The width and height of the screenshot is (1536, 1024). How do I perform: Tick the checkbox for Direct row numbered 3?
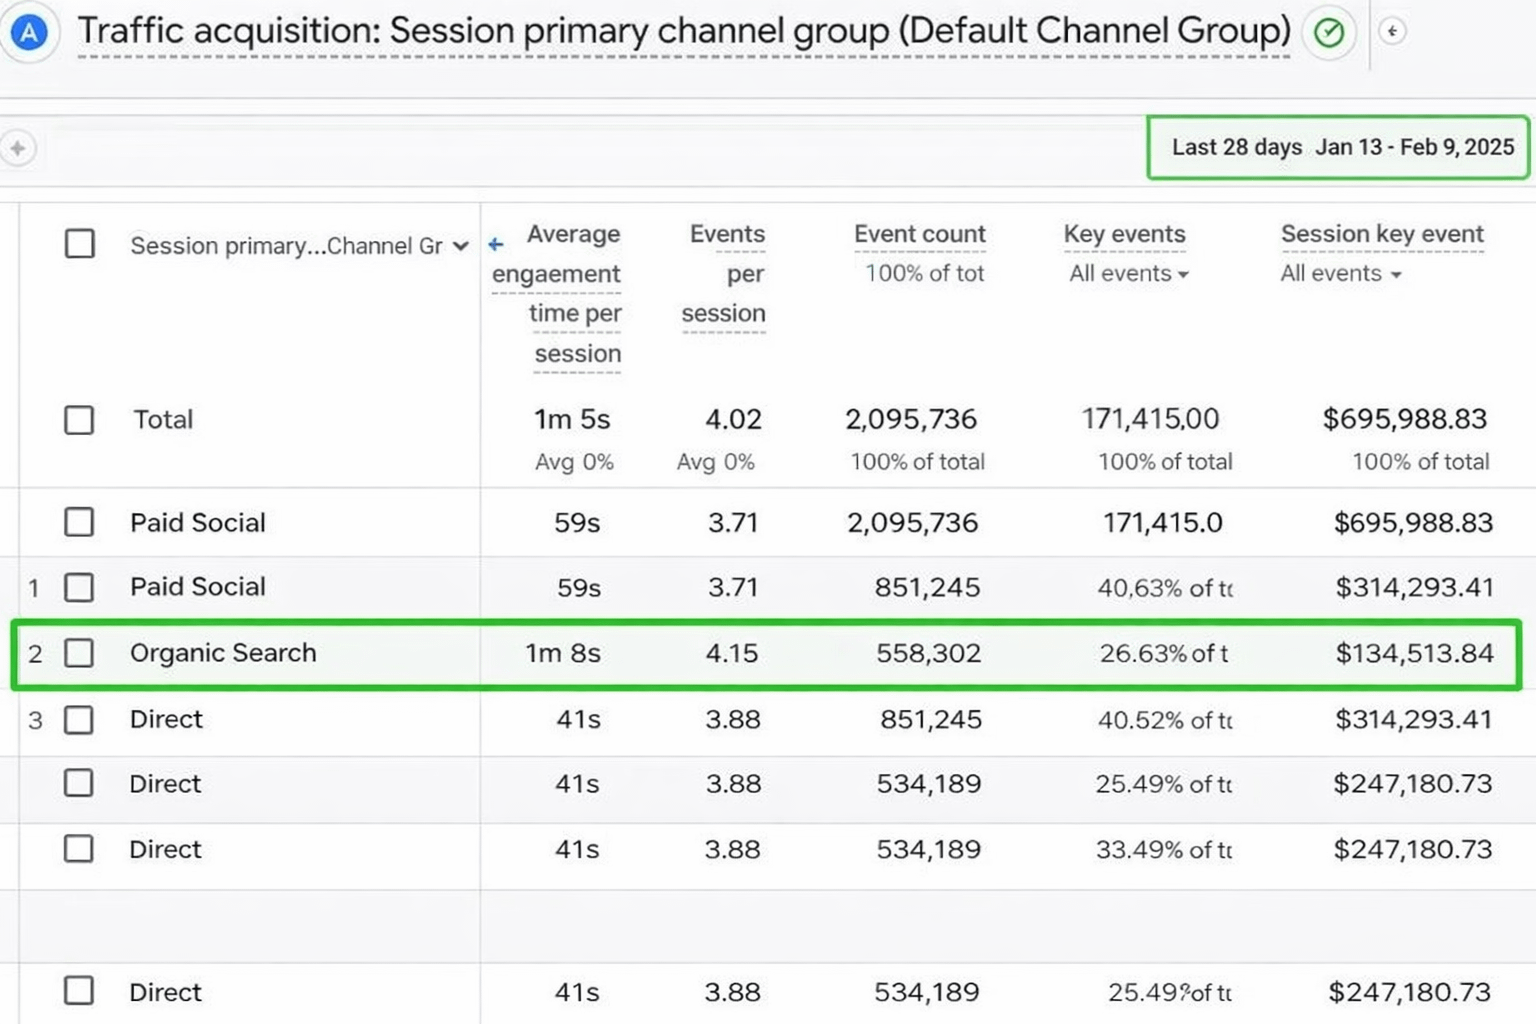[79, 720]
